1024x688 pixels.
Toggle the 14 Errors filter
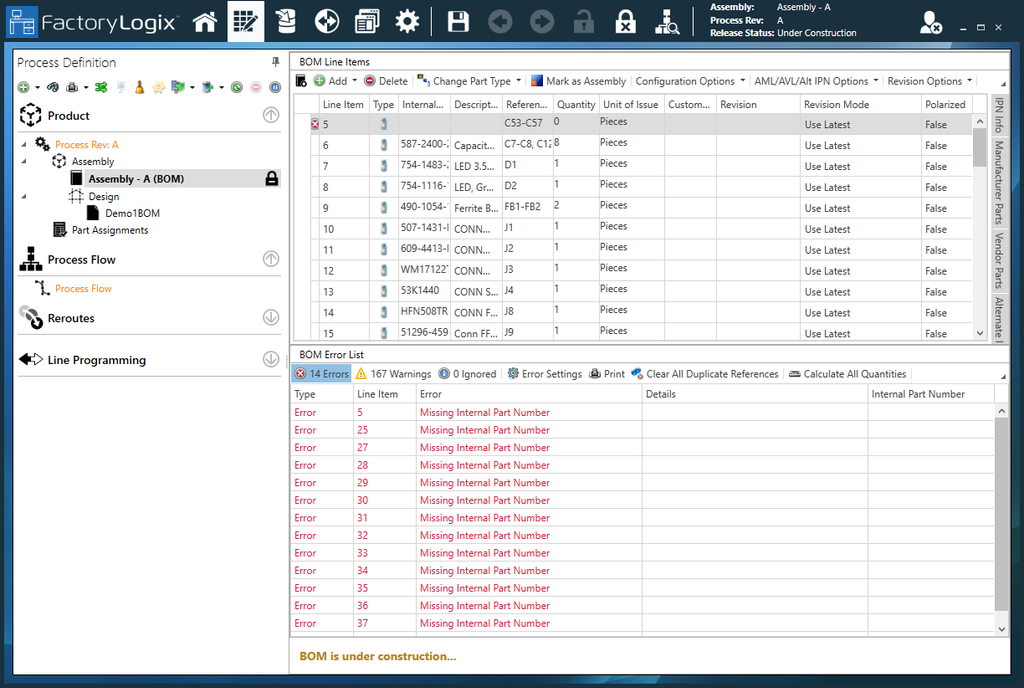point(321,374)
